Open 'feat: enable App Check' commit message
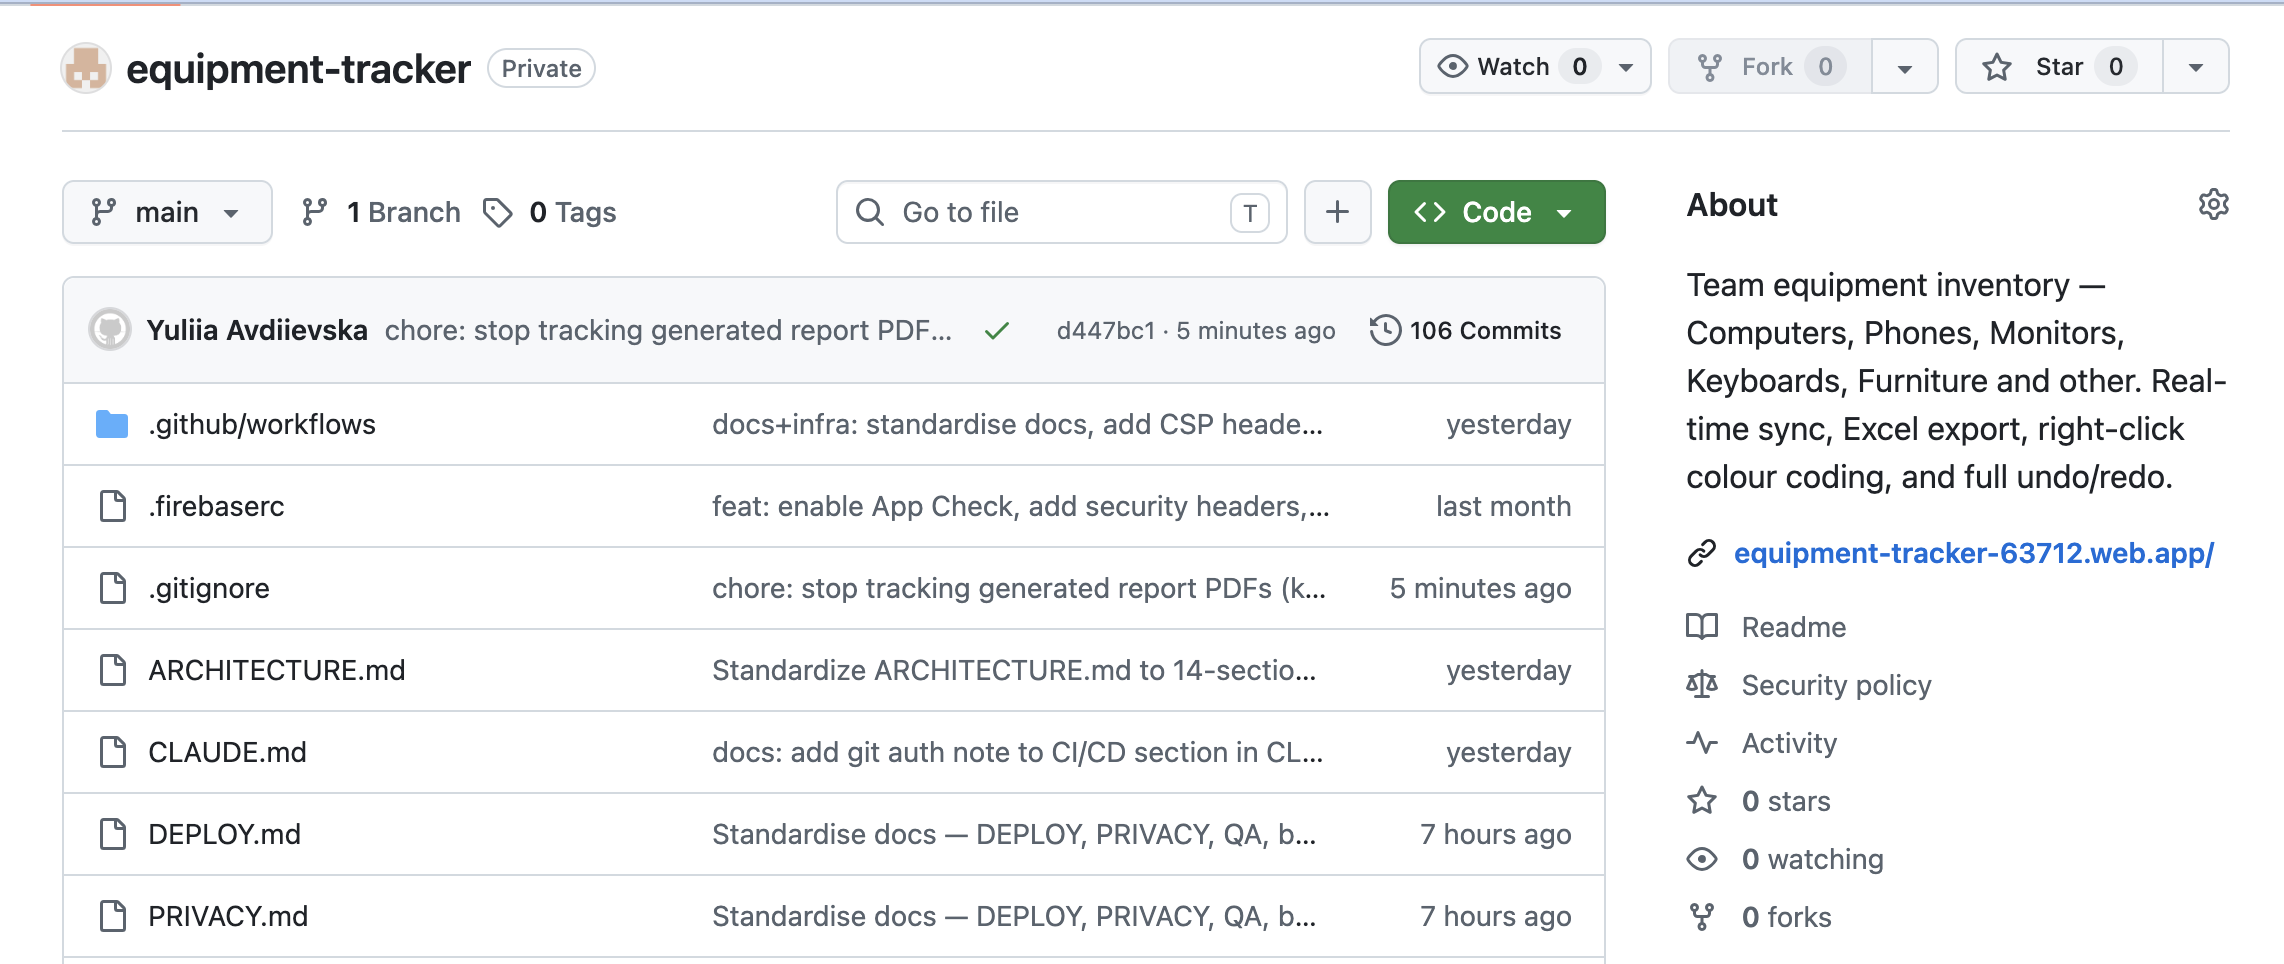This screenshot has height=964, width=2284. tap(1020, 506)
